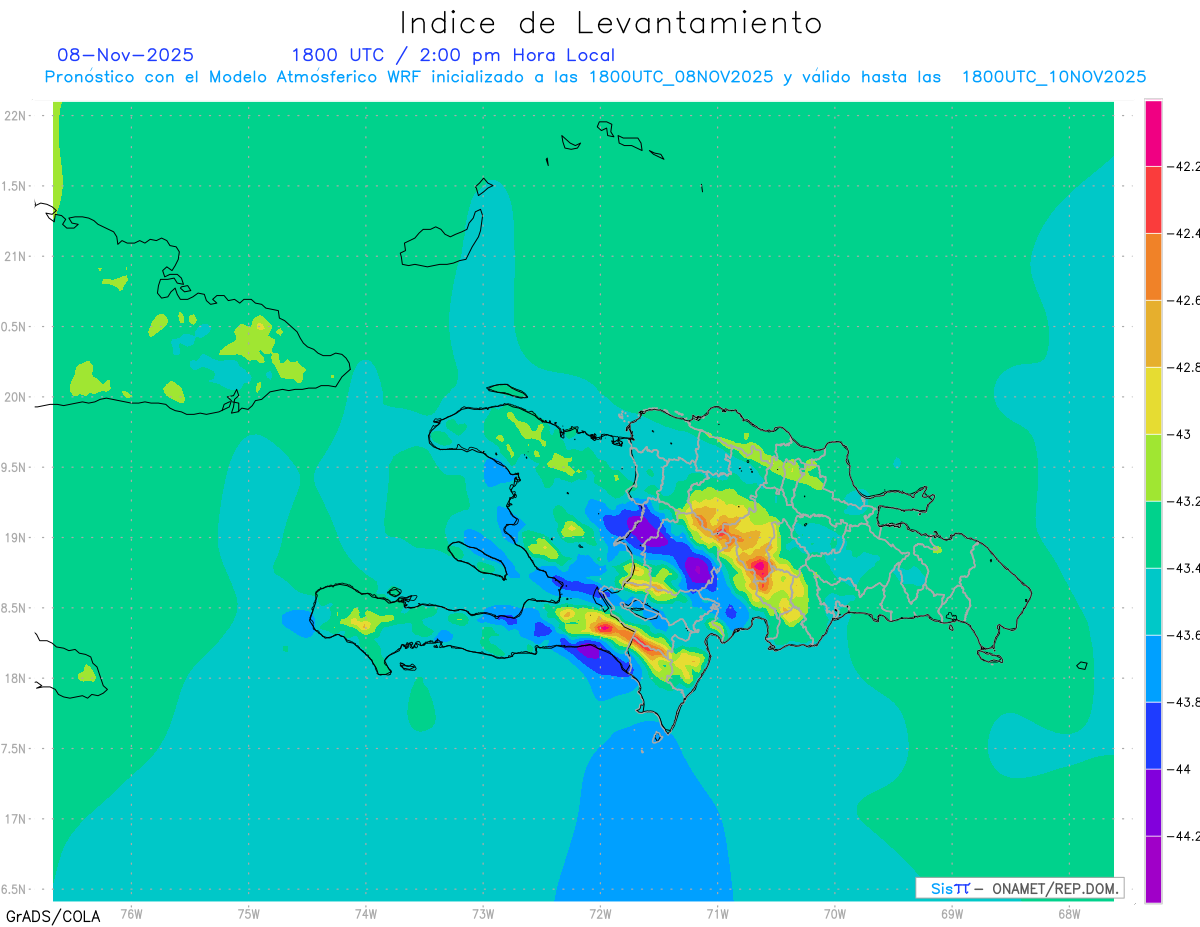Click the 74W longitude label

pyautogui.click(x=365, y=913)
